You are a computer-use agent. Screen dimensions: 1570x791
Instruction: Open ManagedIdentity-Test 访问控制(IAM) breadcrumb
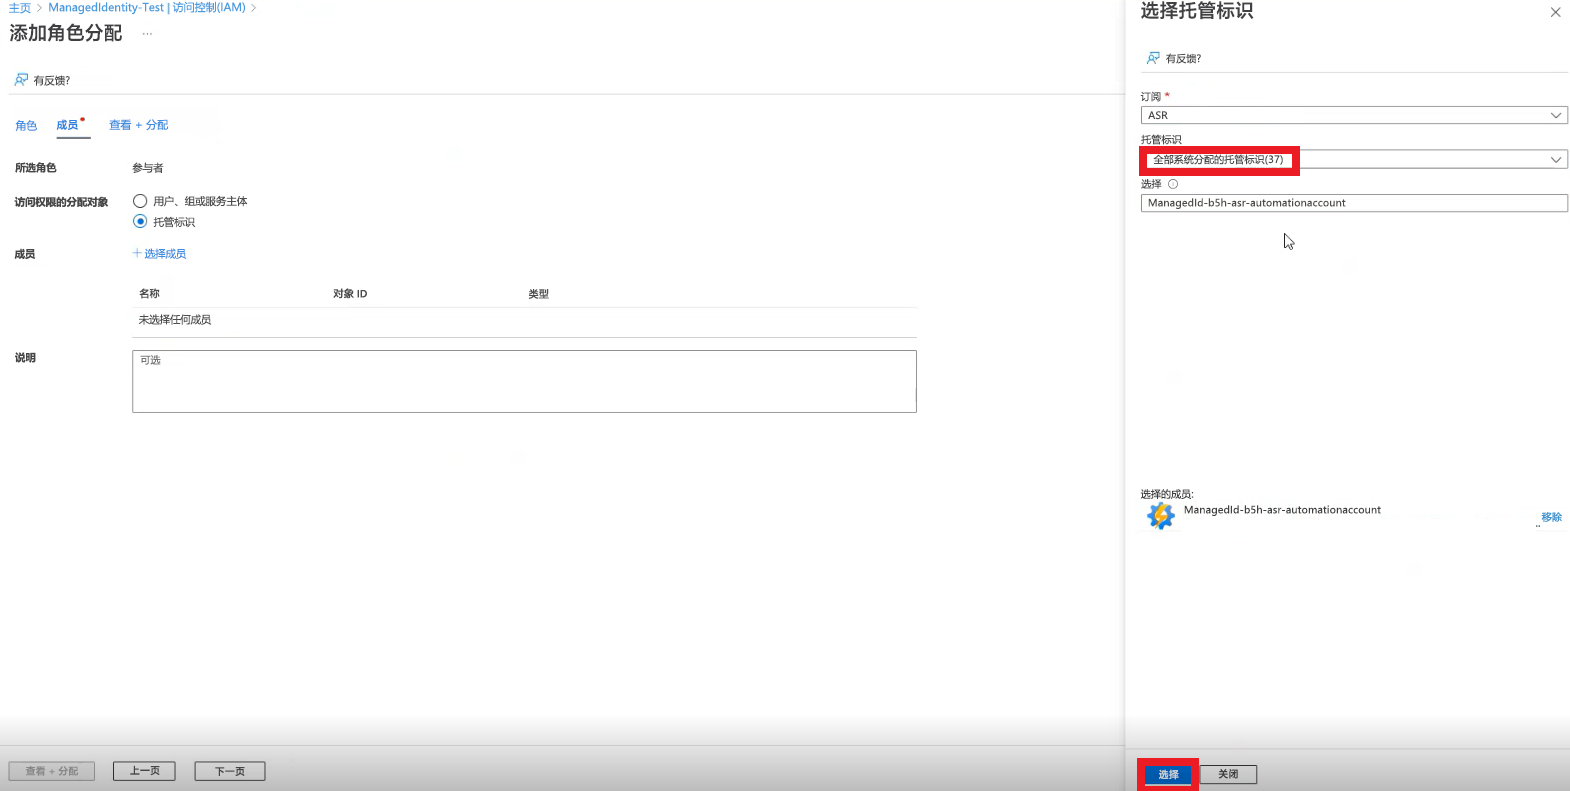pyautogui.click(x=147, y=8)
